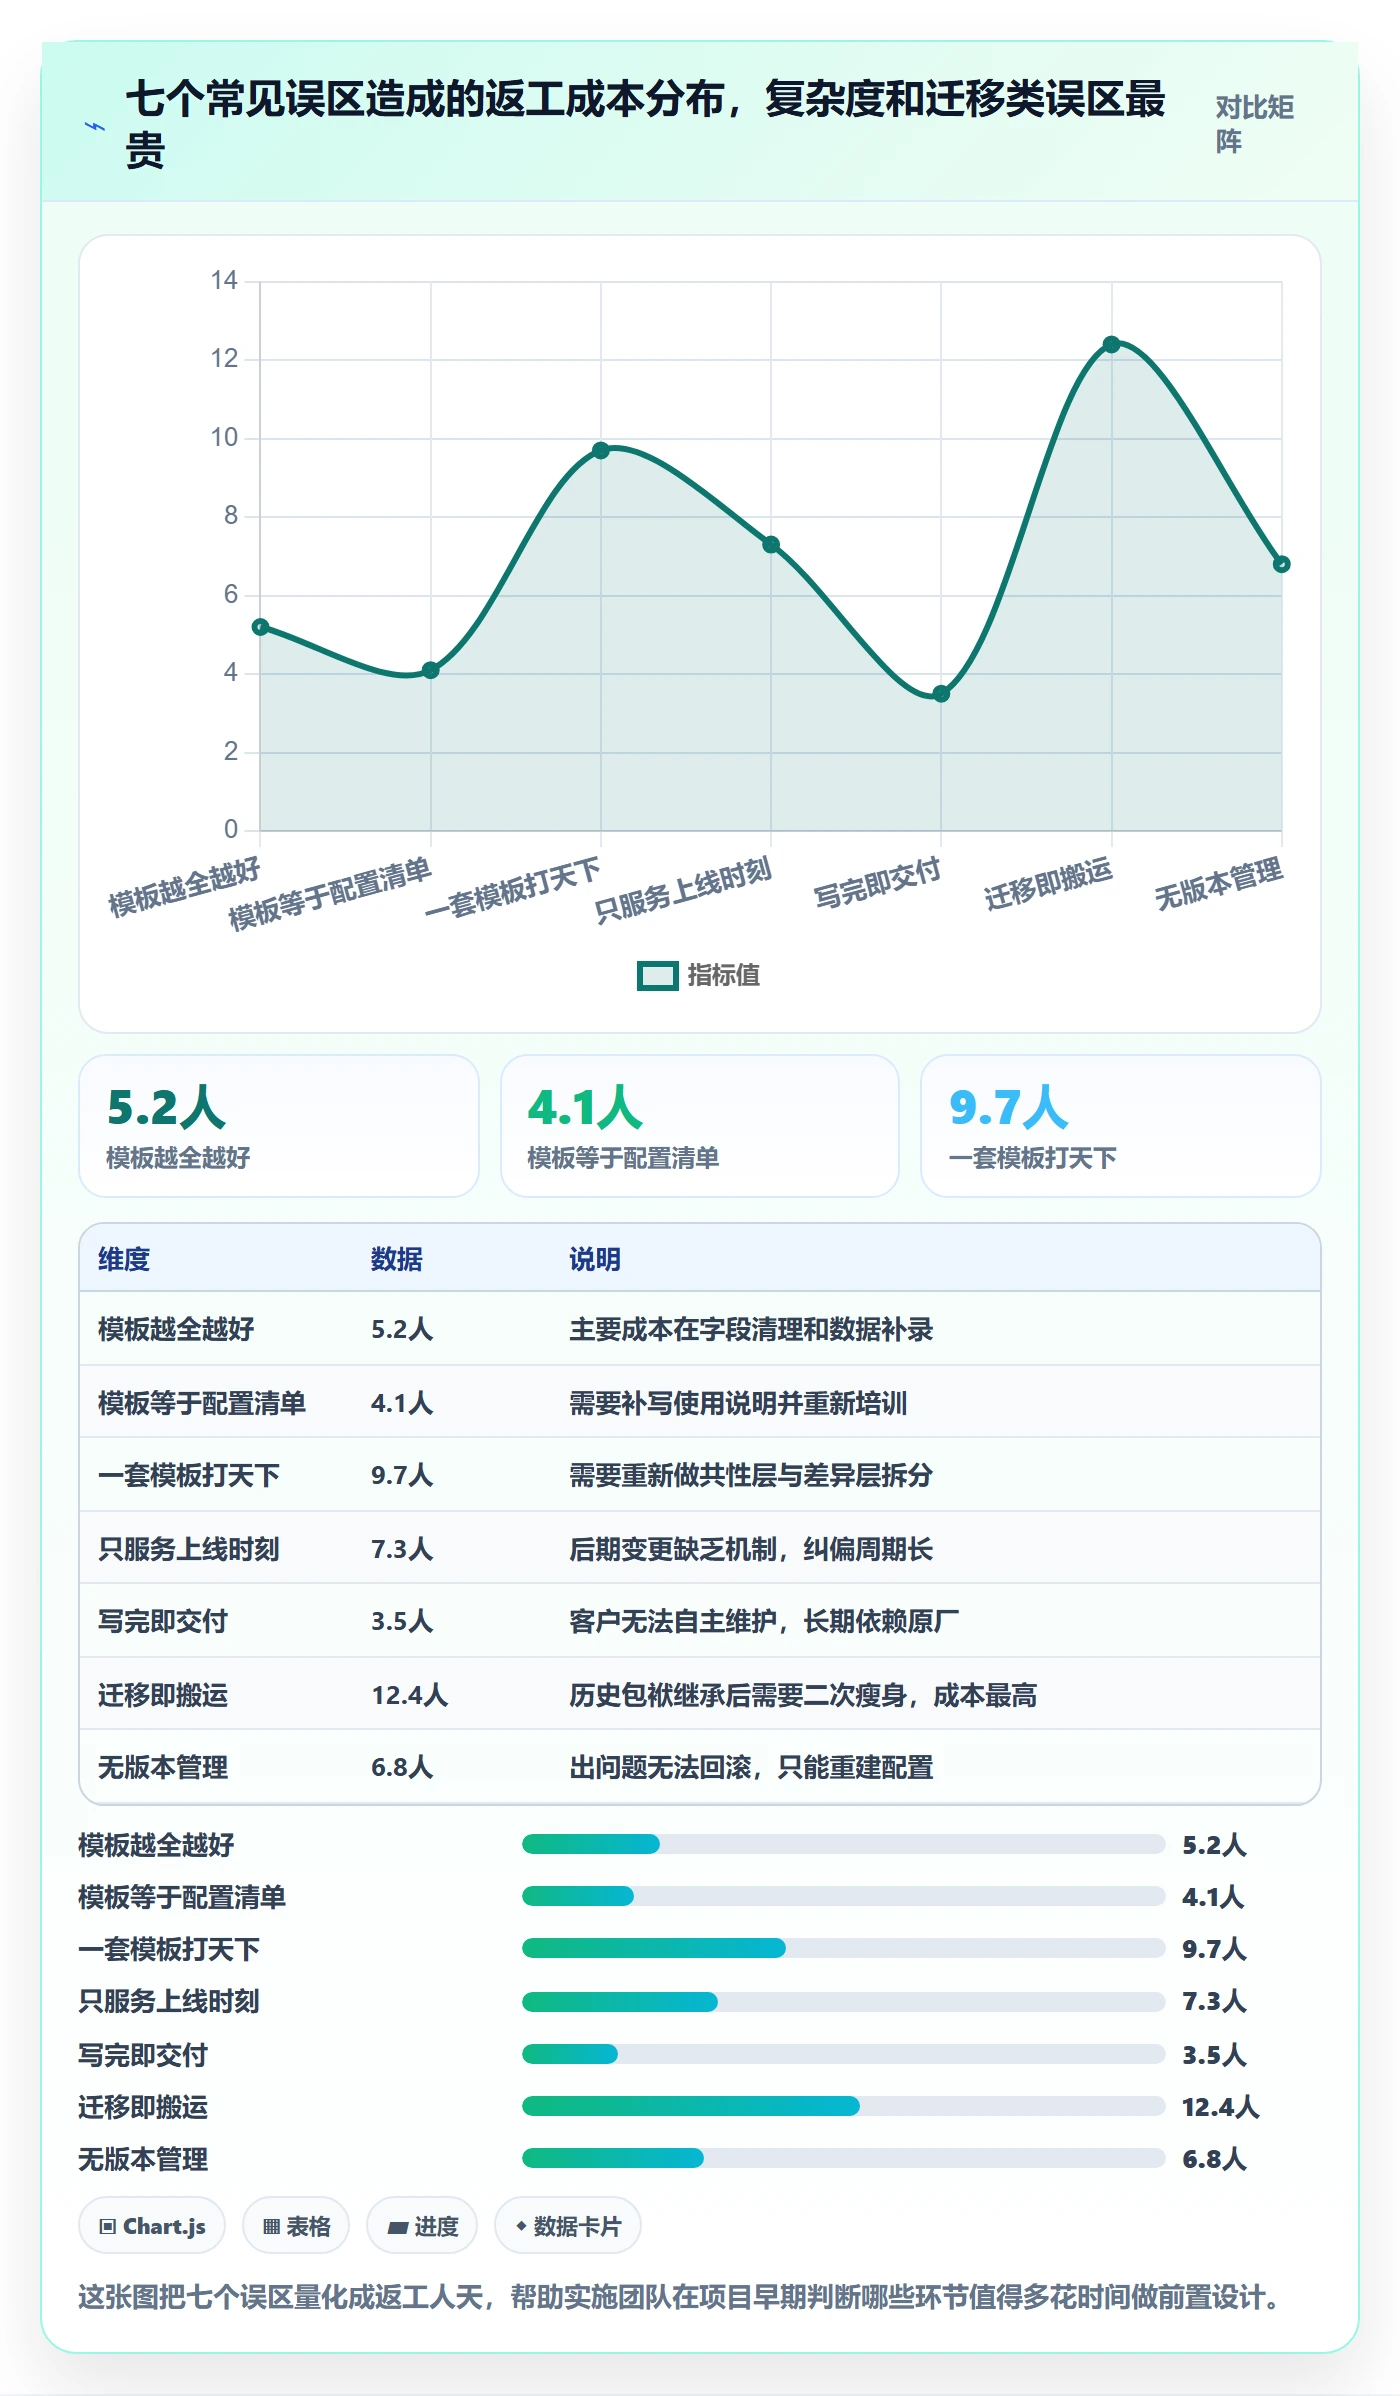1400x2396 pixels.
Task: Click the chart point for 只服务上线时刻
Action: click(771, 545)
